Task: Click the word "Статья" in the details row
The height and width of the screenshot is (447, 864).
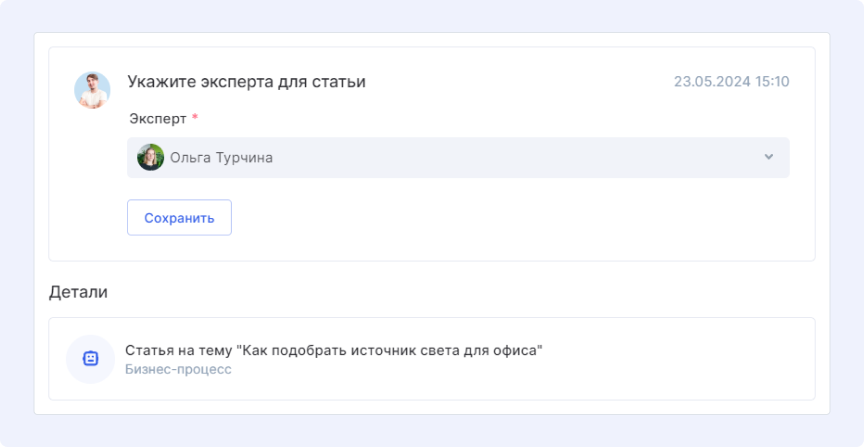Action: (147, 350)
